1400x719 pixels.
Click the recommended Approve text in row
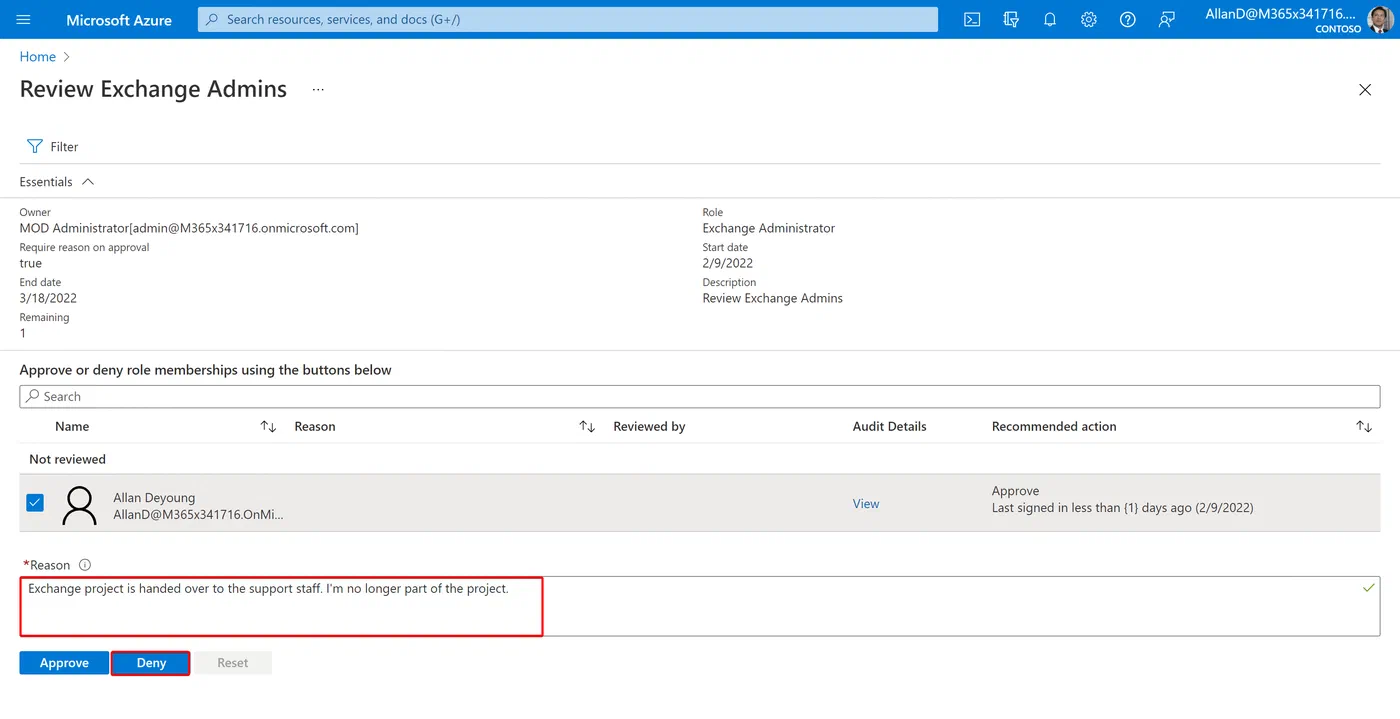click(x=1016, y=491)
